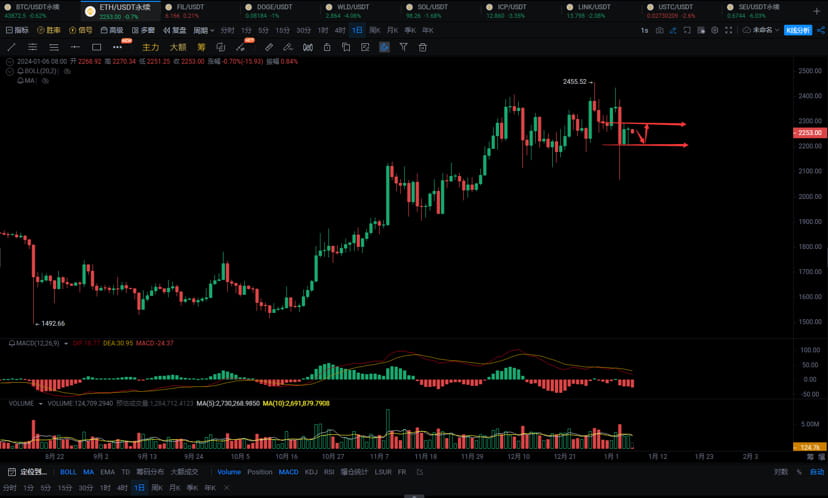828x498 pixels.
Task: Click the camera screenshot icon
Action: click(x=660, y=31)
